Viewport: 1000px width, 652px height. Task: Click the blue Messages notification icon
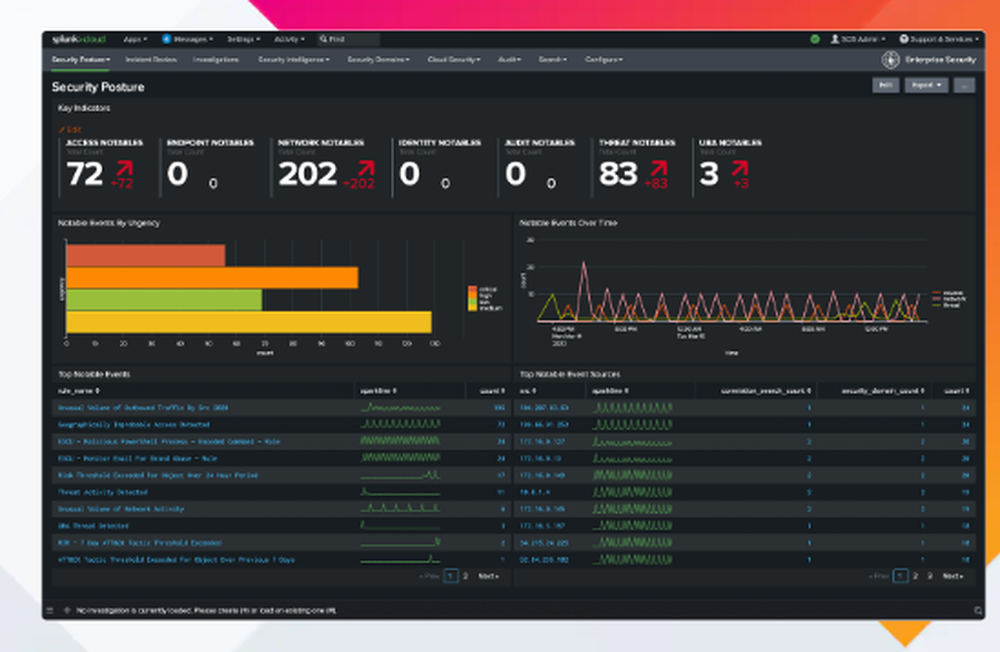166,39
